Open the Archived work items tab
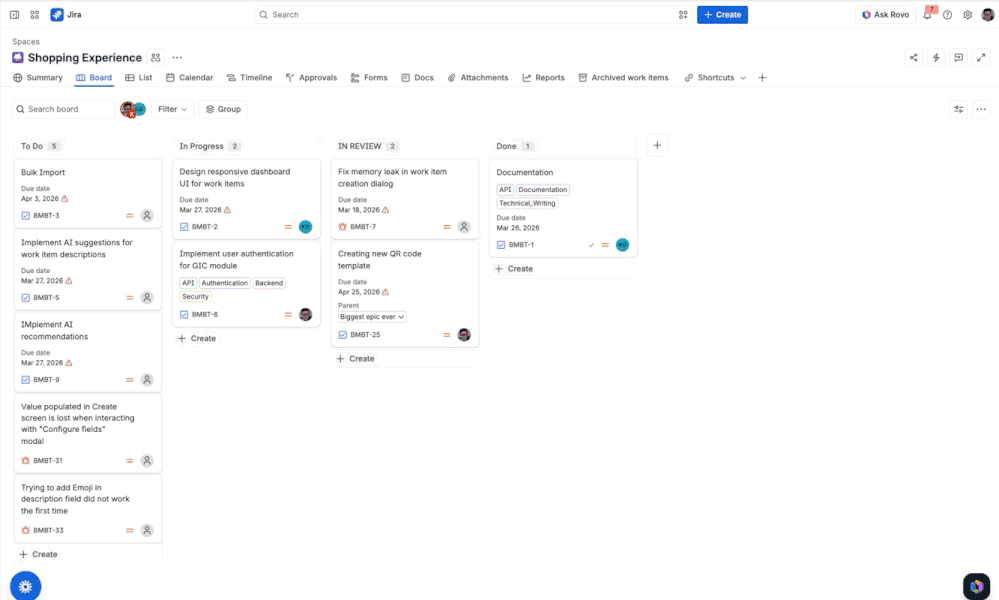This screenshot has height=600, width=999. pos(624,78)
